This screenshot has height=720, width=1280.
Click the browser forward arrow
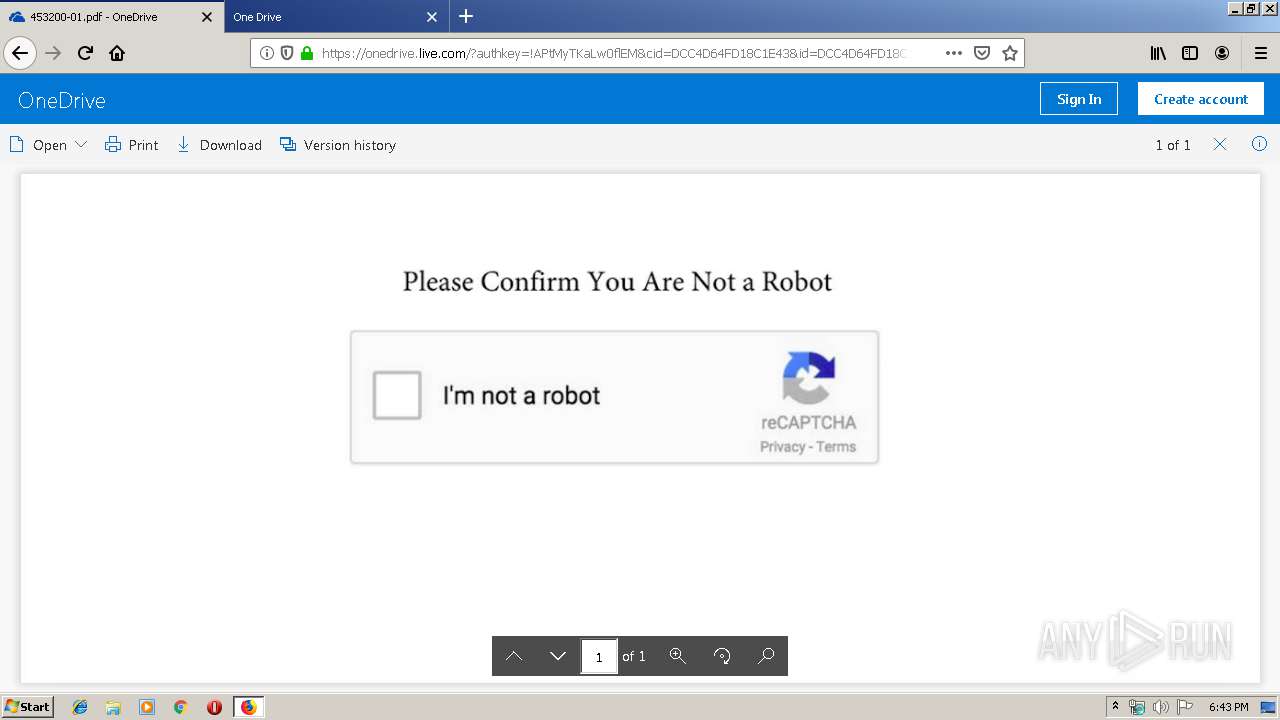pos(53,53)
